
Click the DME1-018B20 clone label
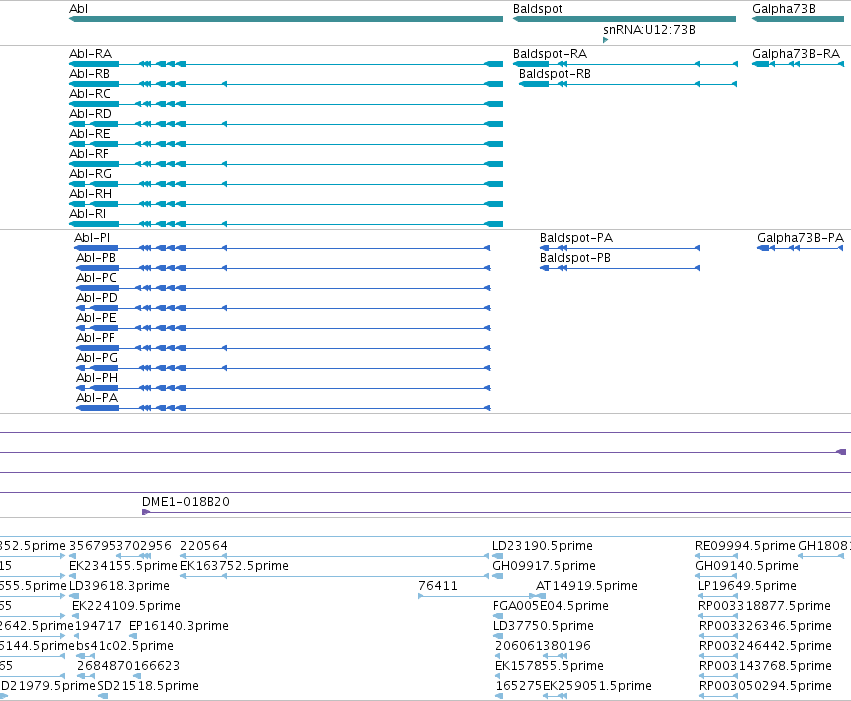coord(186,502)
